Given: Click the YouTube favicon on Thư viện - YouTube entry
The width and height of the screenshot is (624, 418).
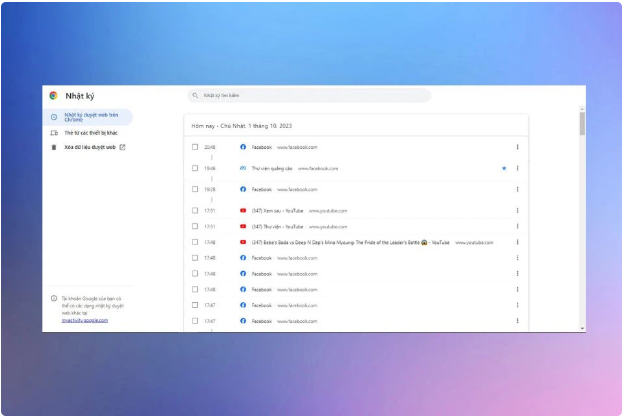Looking at the screenshot, I should (243, 227).
